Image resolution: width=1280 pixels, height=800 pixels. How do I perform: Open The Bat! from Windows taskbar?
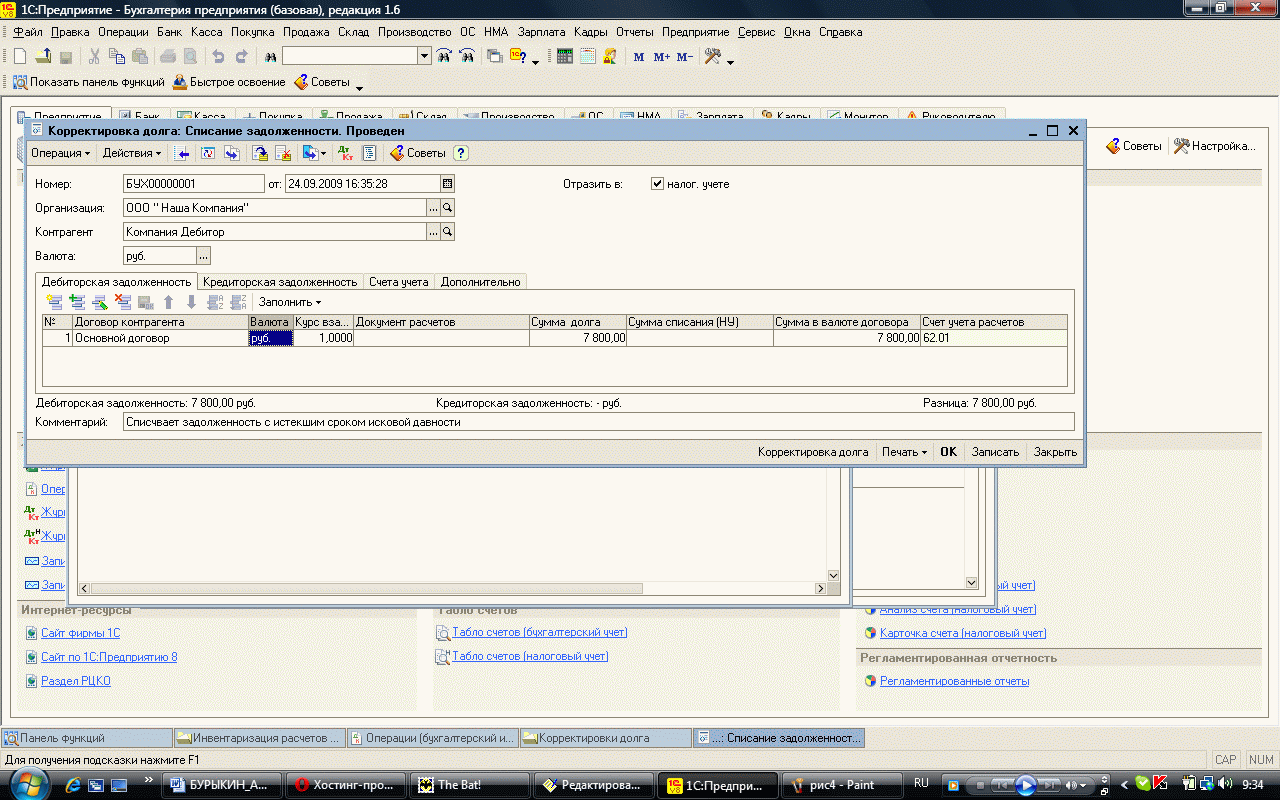coord(470,784)
